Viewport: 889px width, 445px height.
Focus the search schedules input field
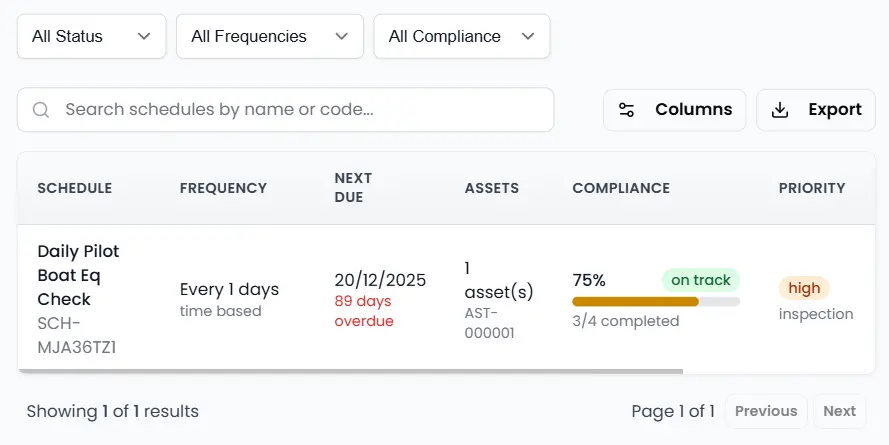click(x=300, y=110)
